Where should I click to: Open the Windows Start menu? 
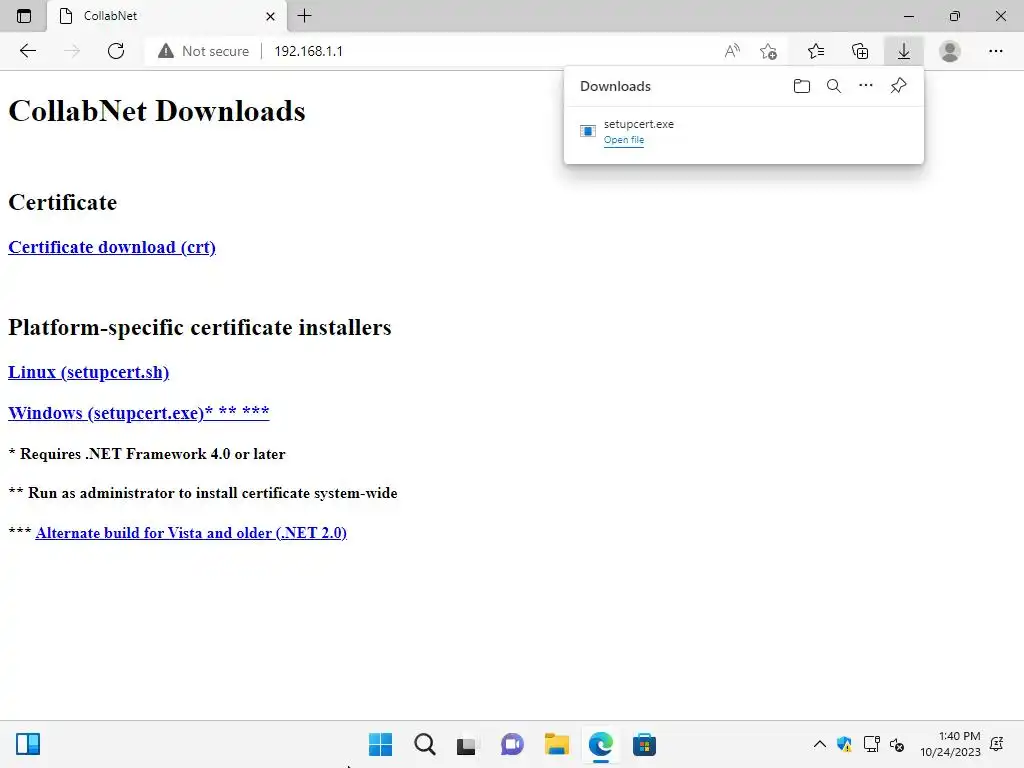[381, 744]
